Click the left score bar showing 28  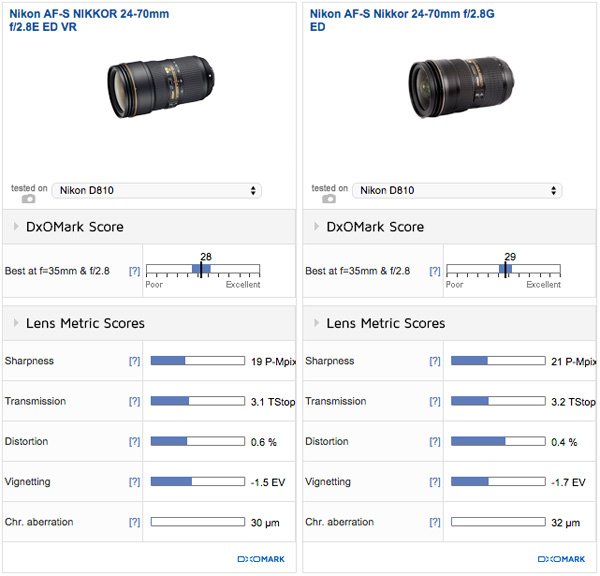pyautogui.click(x=203, y=270)
